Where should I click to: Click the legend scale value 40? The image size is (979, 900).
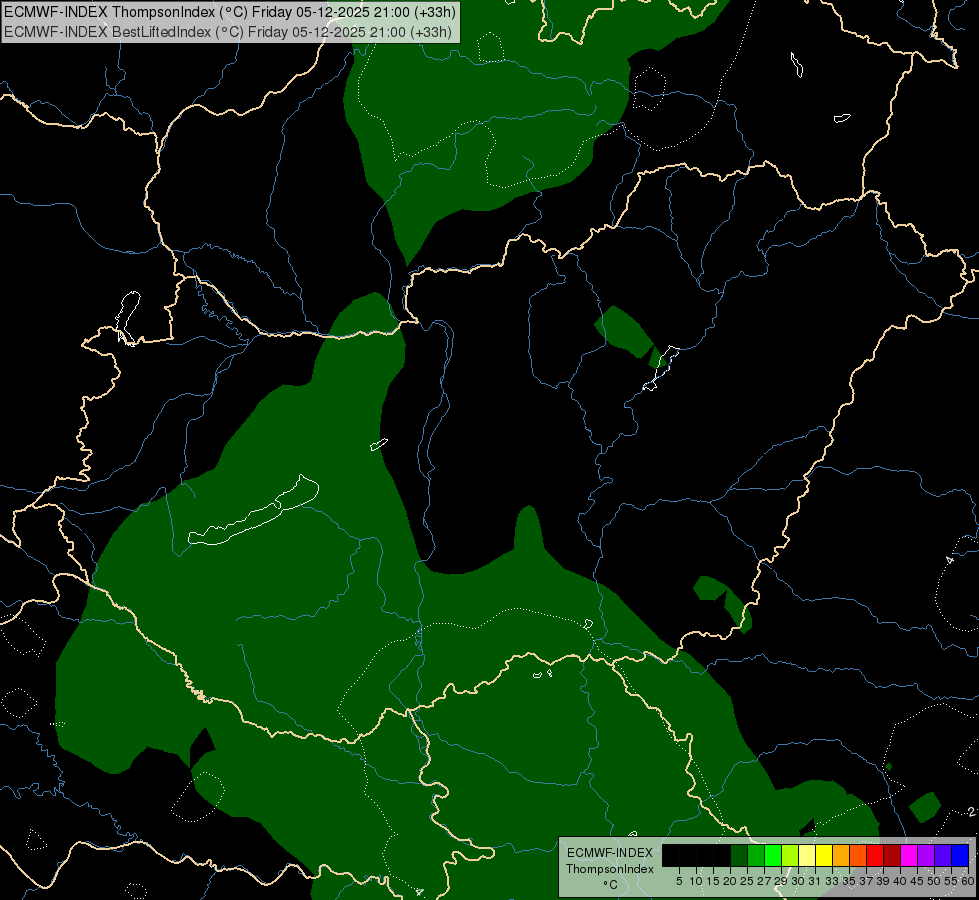900,881
